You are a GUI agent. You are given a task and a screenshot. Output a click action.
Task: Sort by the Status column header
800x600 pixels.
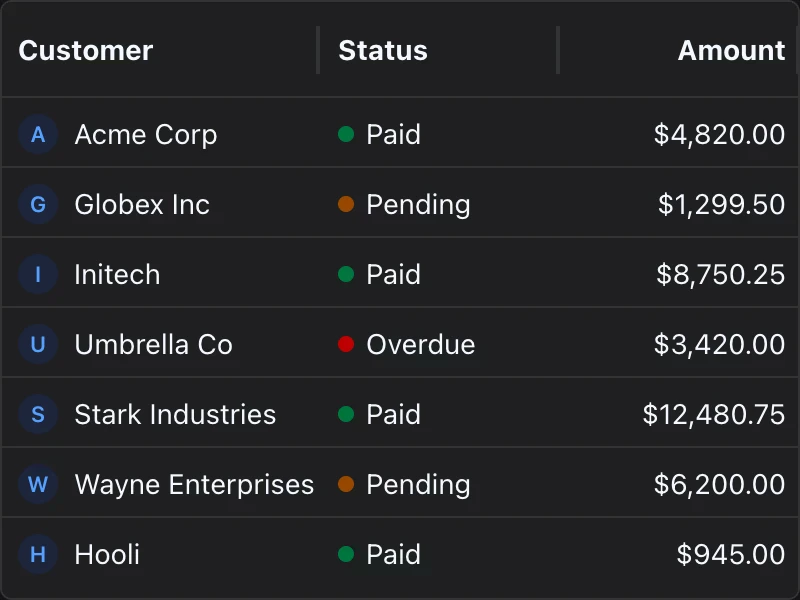[x=383, y=51]
